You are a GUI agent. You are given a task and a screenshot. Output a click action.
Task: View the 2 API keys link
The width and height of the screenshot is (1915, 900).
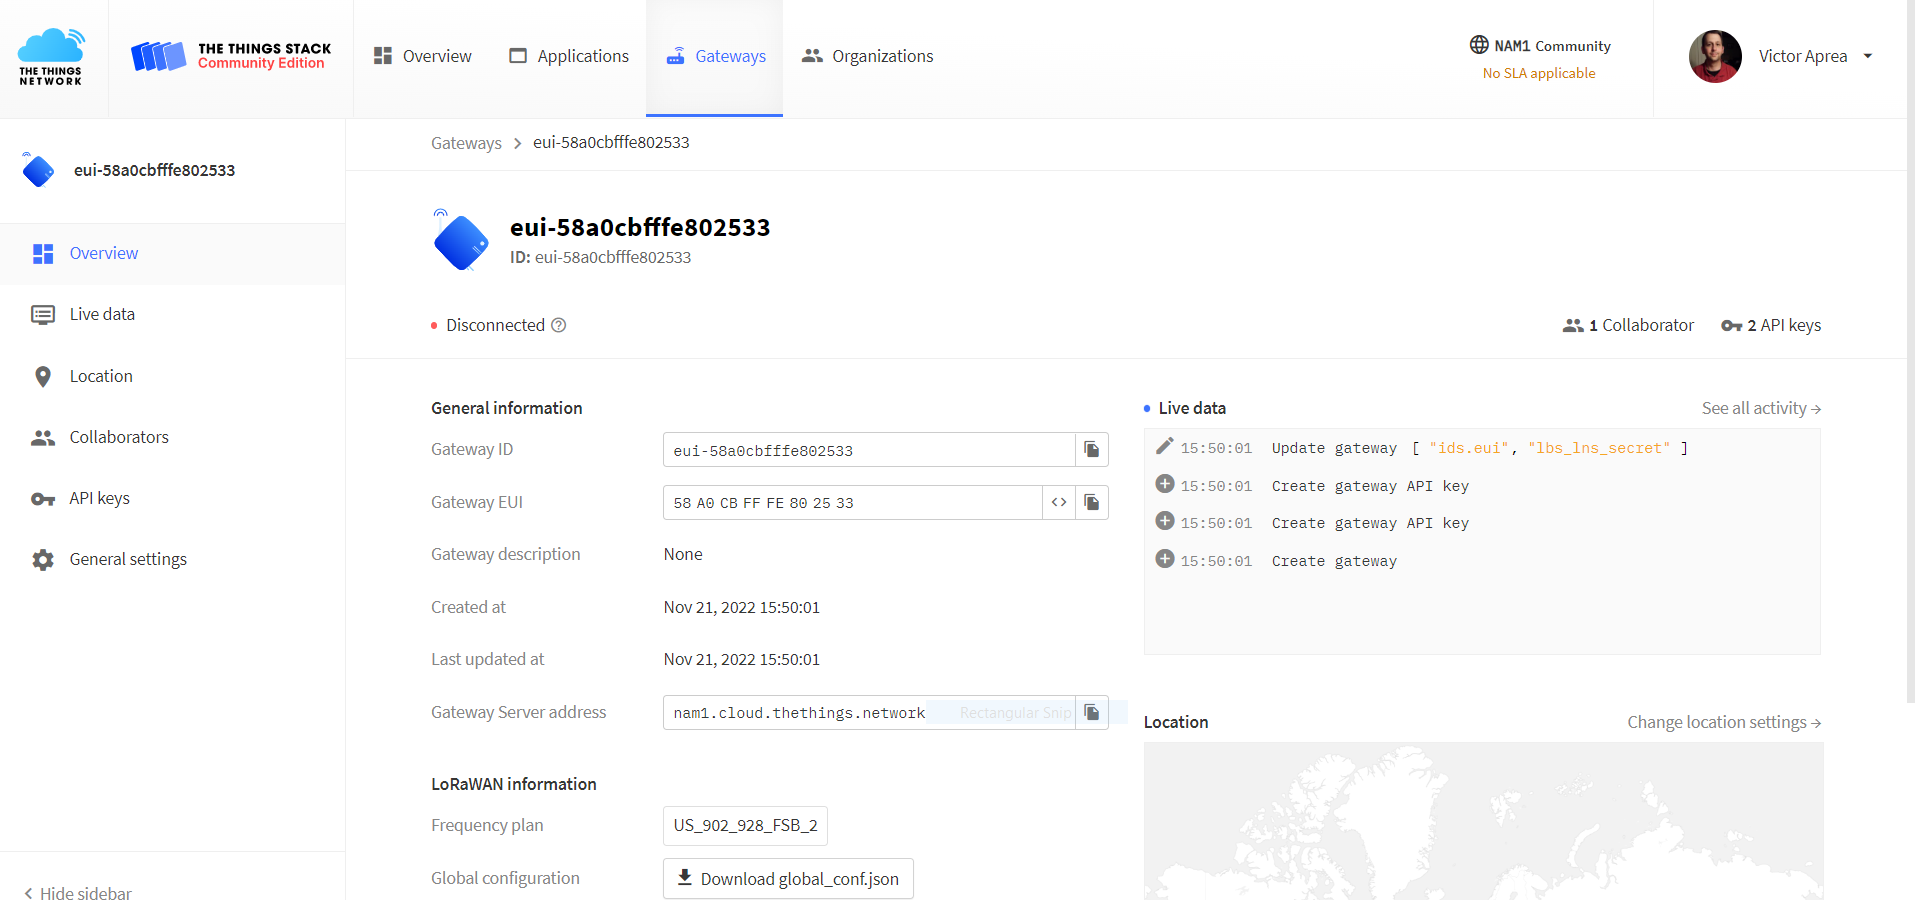click(x=1771, y=325)
